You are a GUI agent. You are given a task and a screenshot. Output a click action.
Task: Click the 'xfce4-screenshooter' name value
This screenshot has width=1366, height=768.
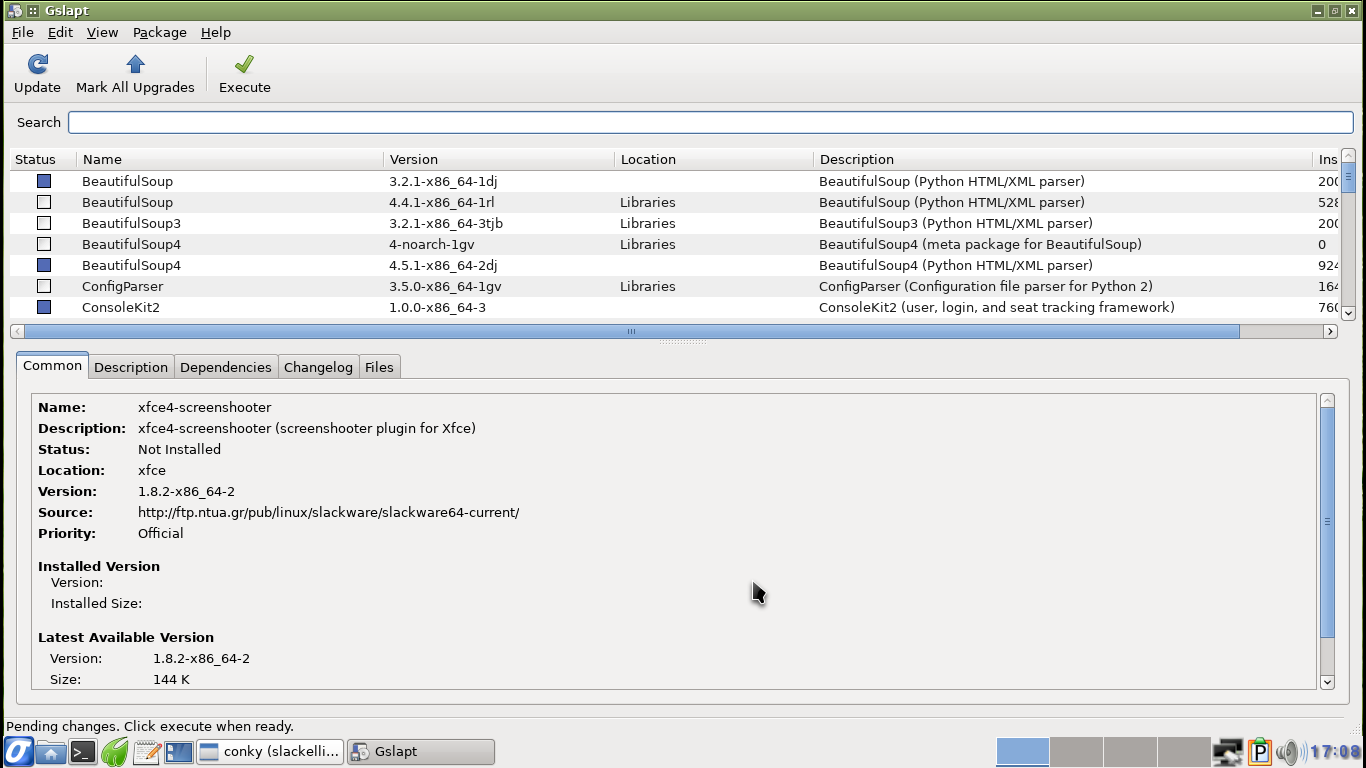click(204, 407)
